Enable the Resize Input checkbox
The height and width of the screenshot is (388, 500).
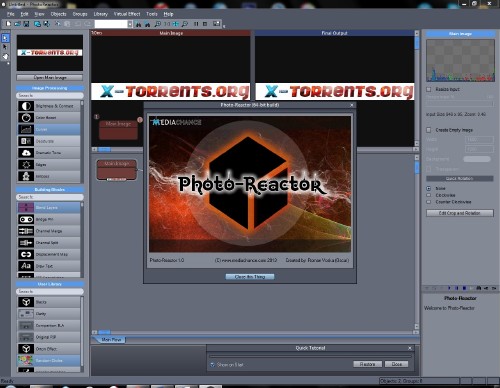tap(429, 89)
